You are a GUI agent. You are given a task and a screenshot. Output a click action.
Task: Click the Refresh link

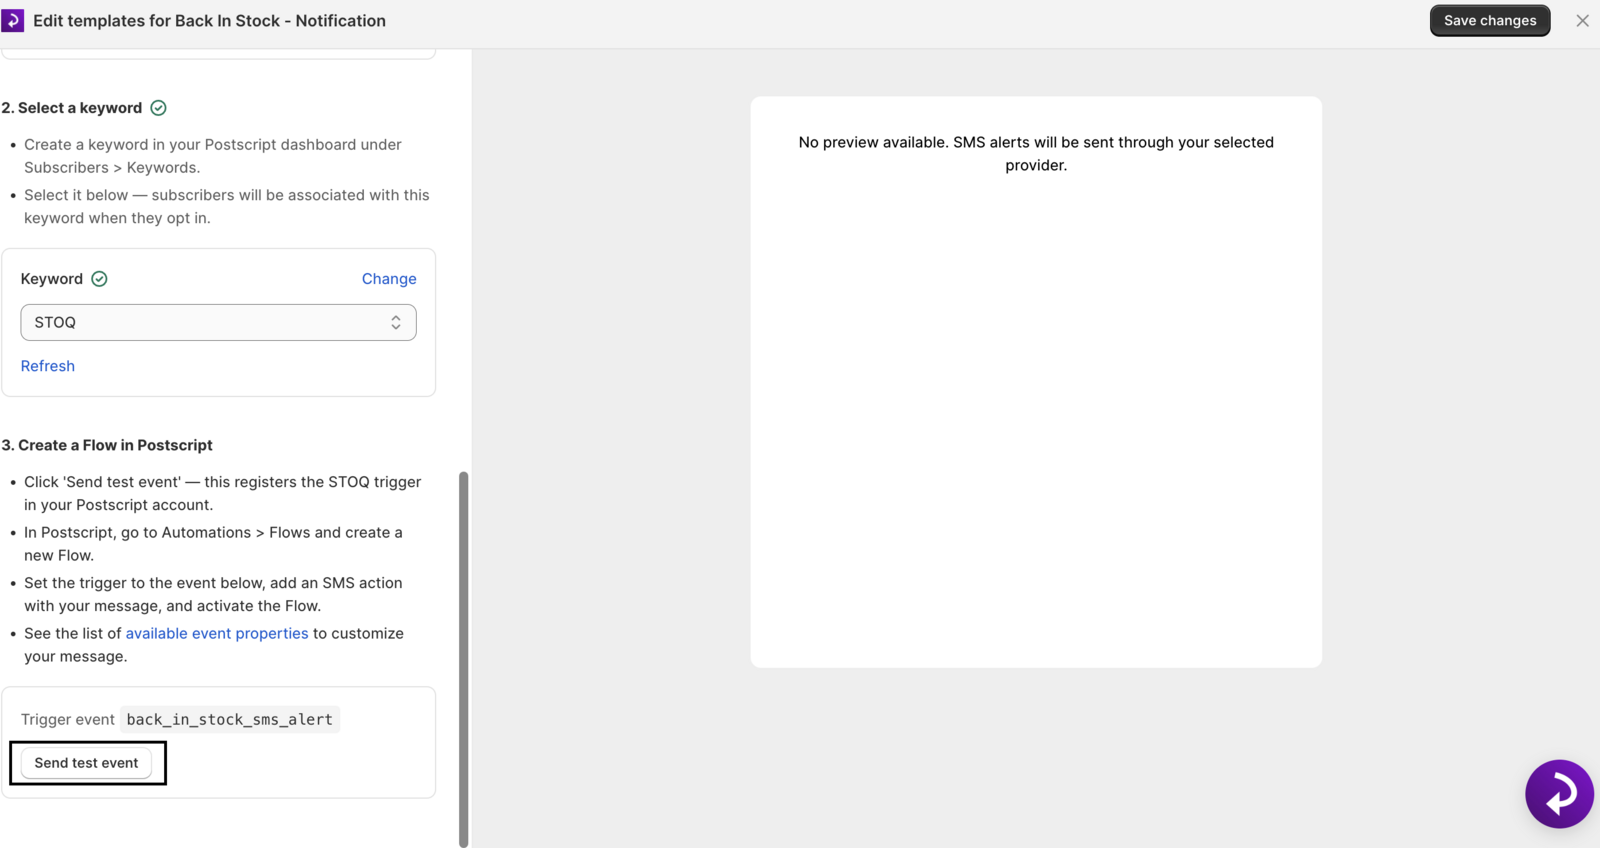[x=48, y=366]
